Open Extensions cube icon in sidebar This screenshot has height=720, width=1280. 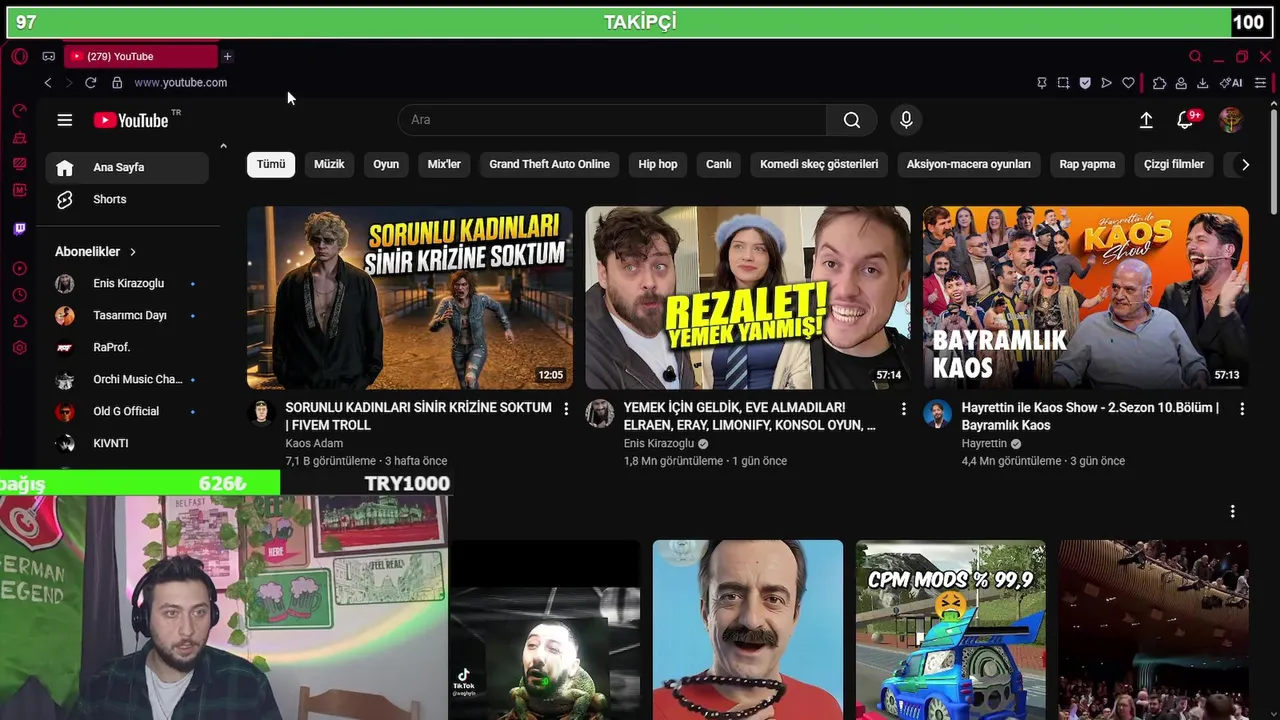pos(19,321)
